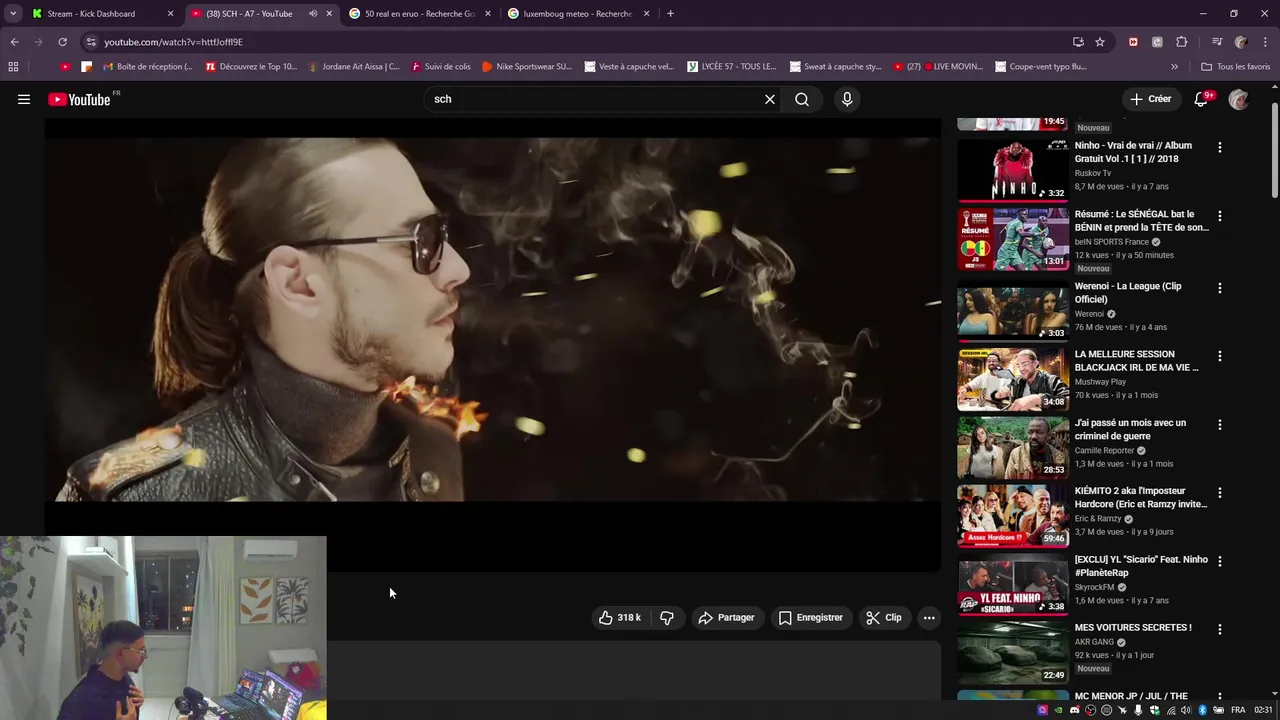Click the address bar URL
The height and width of the screenshot is (720, 1280).
[x=173, y=42]
